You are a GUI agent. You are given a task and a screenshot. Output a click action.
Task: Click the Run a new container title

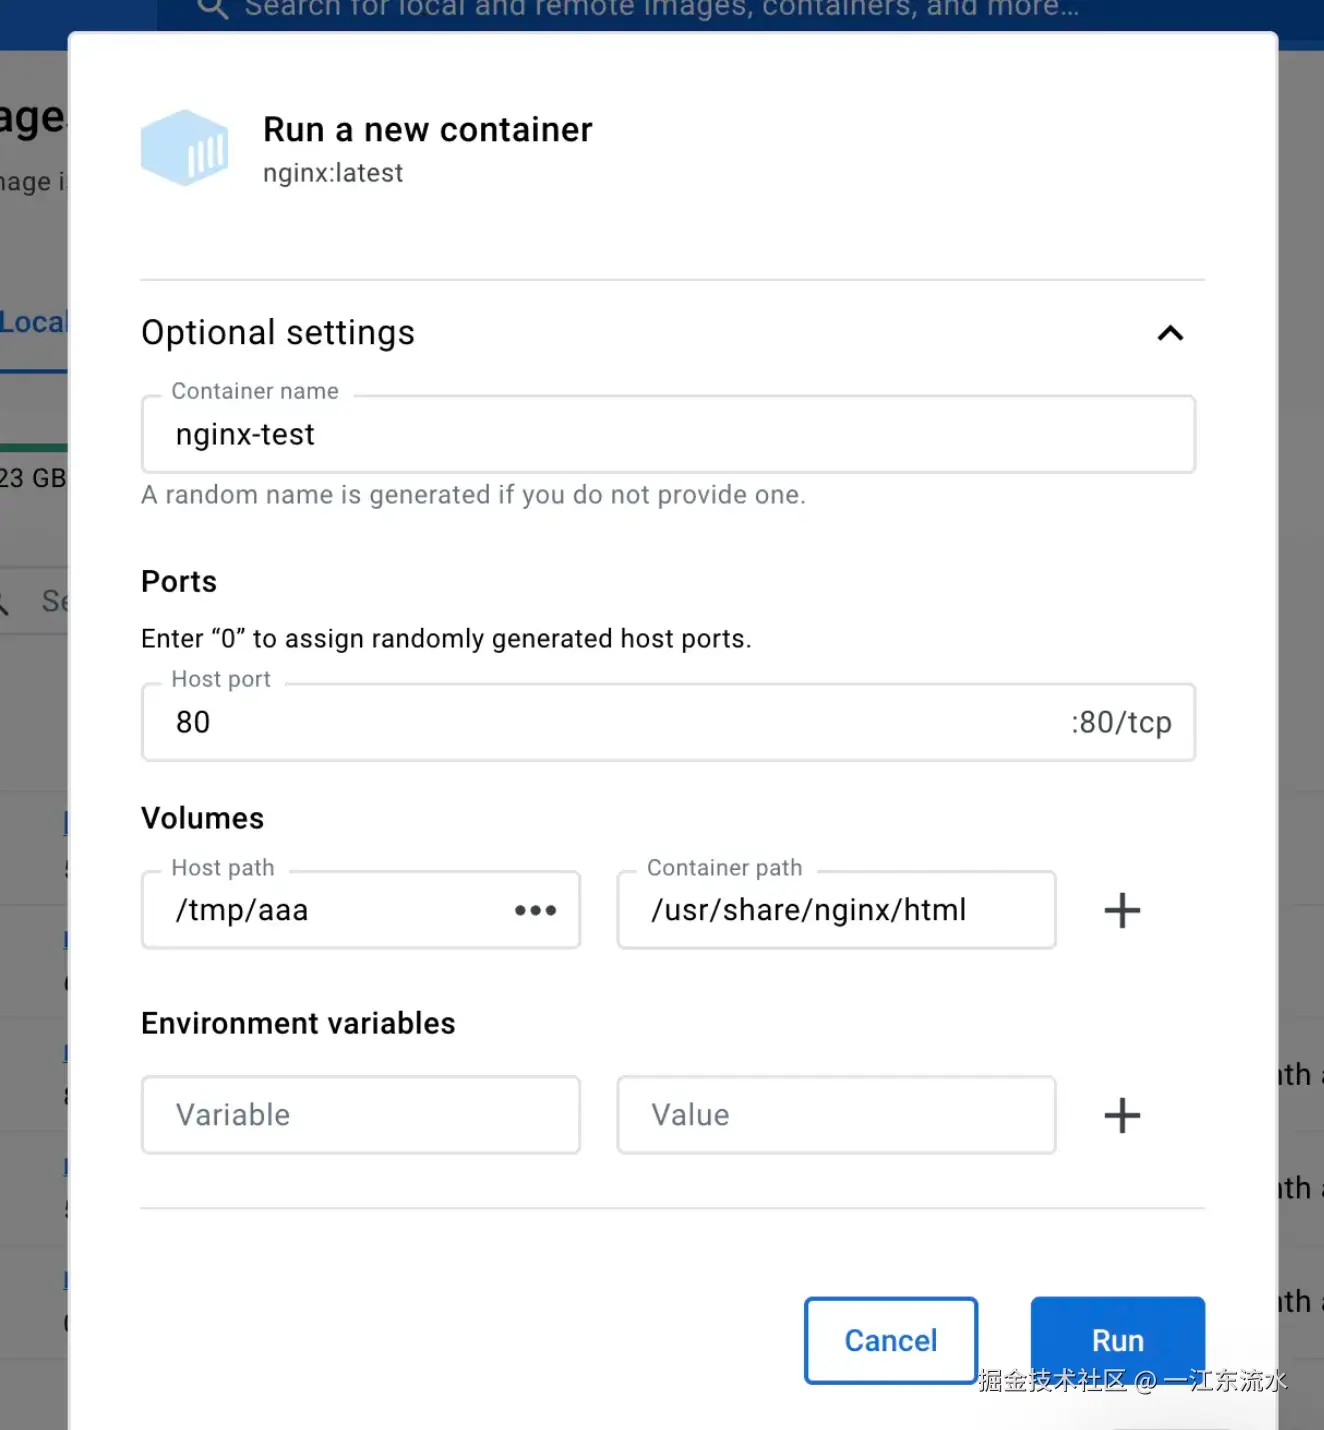point(427,130)
